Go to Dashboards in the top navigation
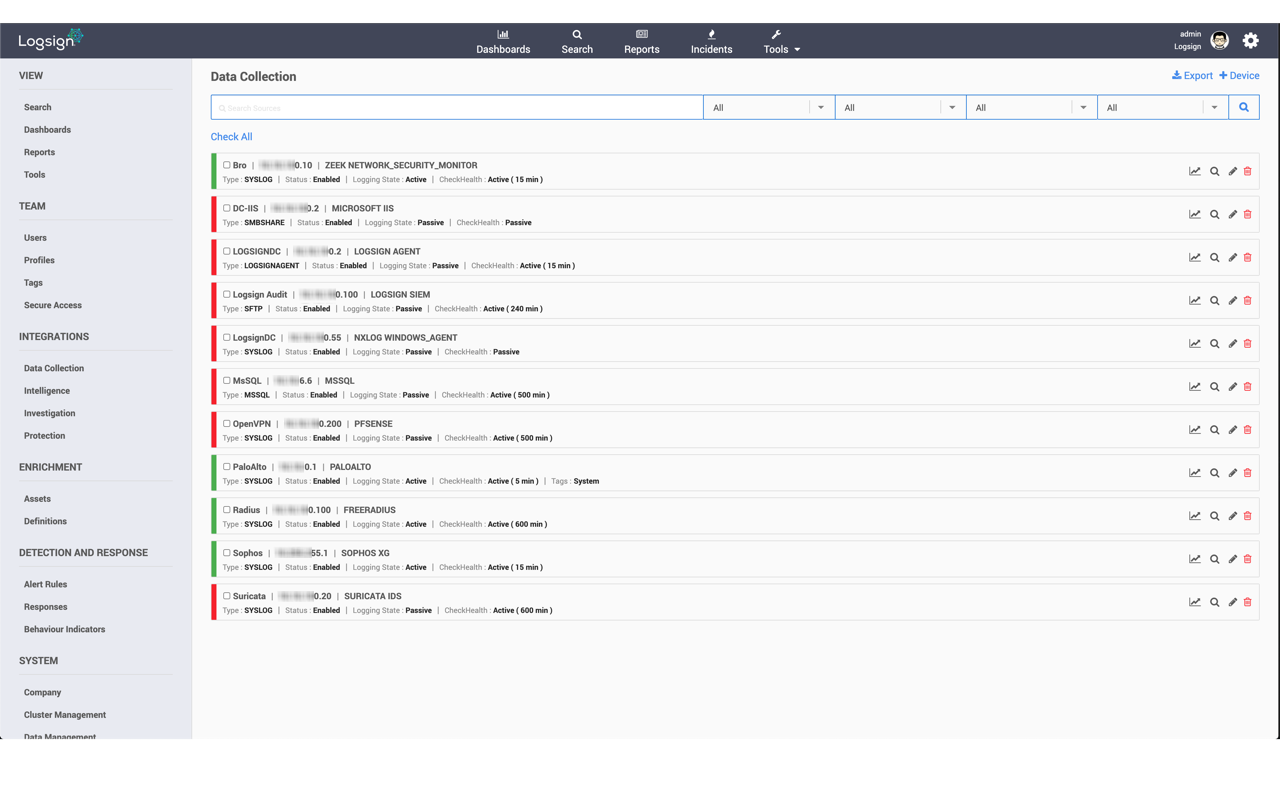Screen dimensions: 1280x800 pyautogui.click(x=503, y=41)
